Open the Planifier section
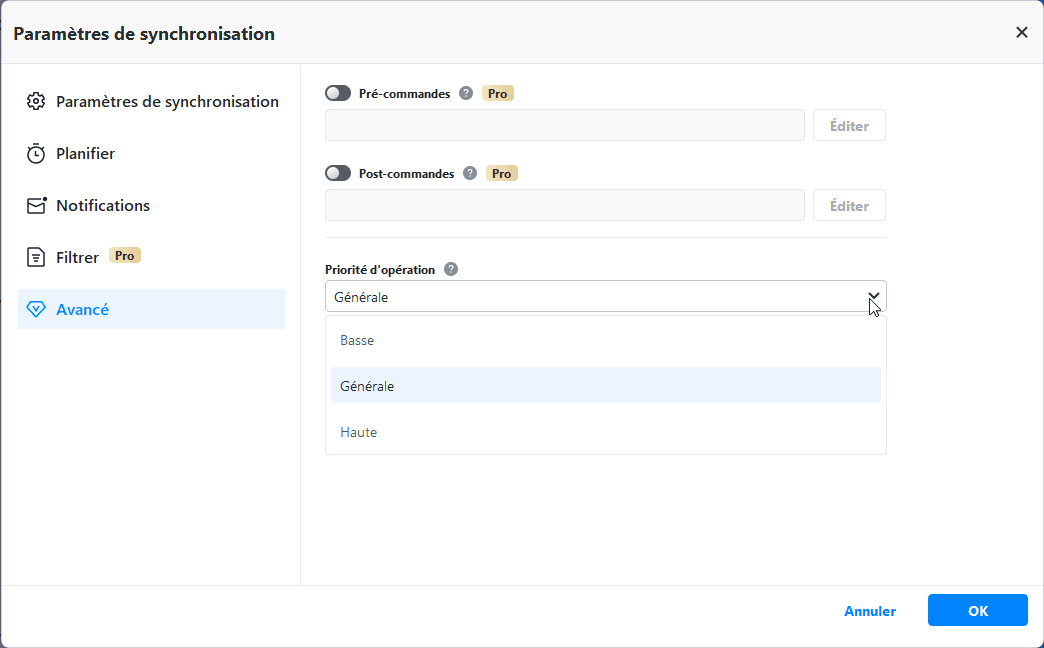 [86, 154]
